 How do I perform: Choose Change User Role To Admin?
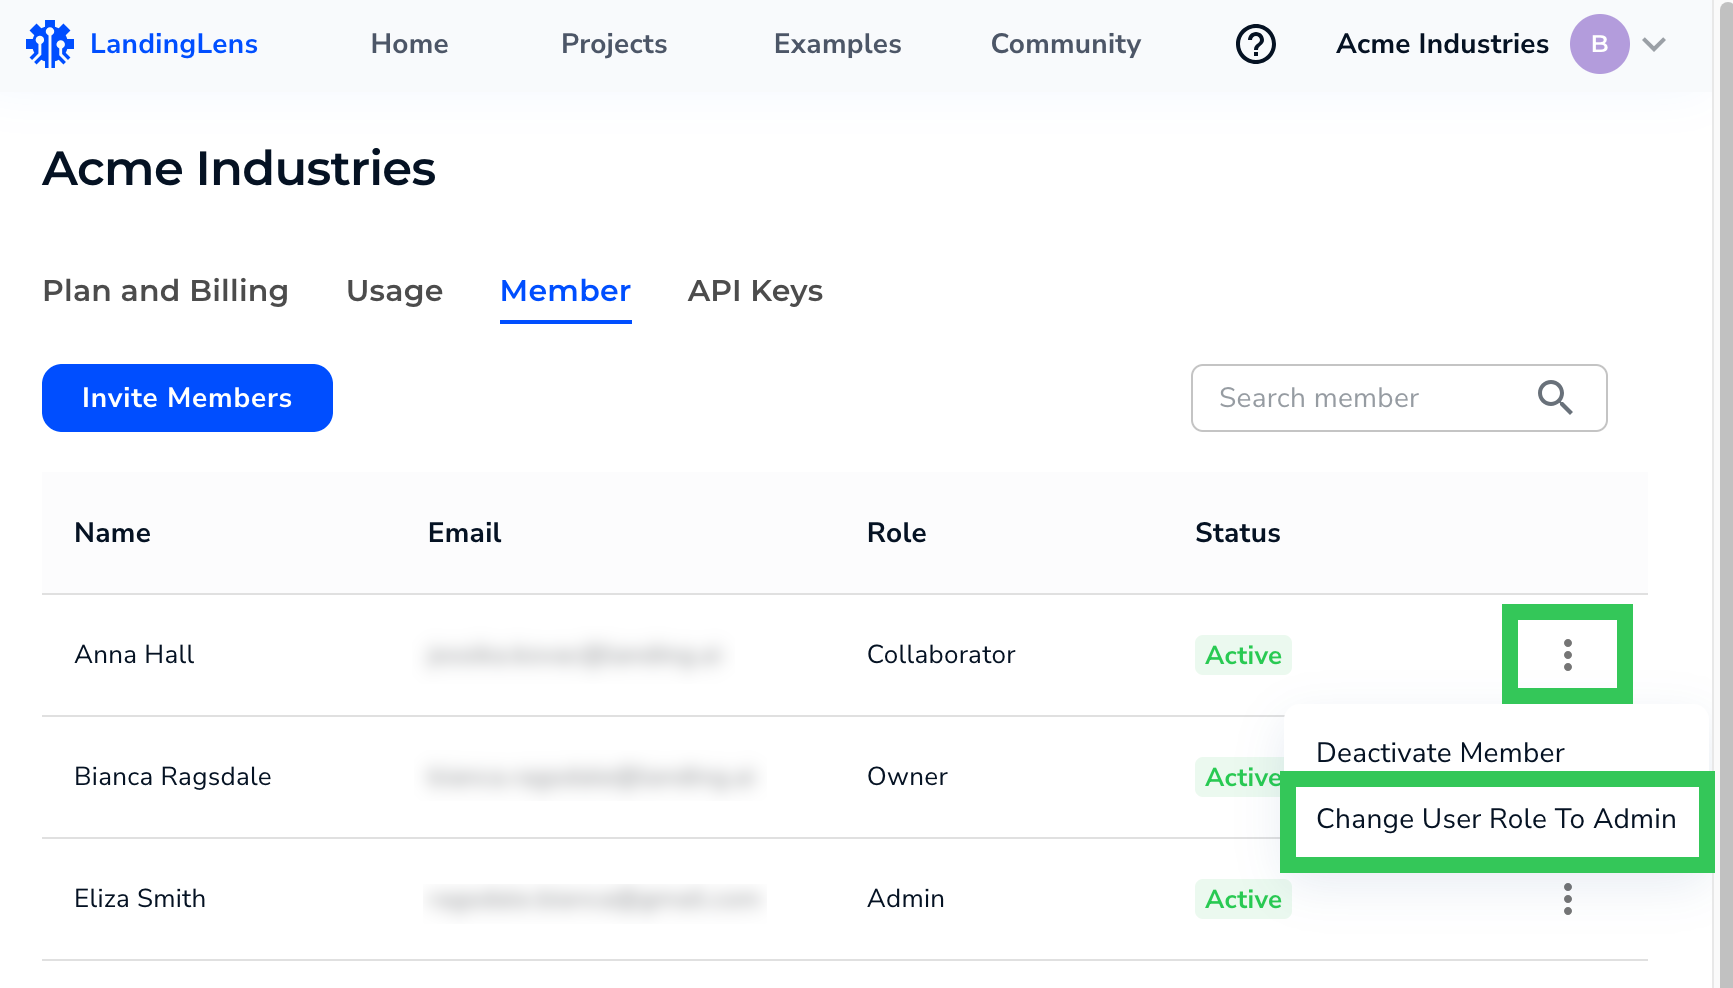point(1495,819)
